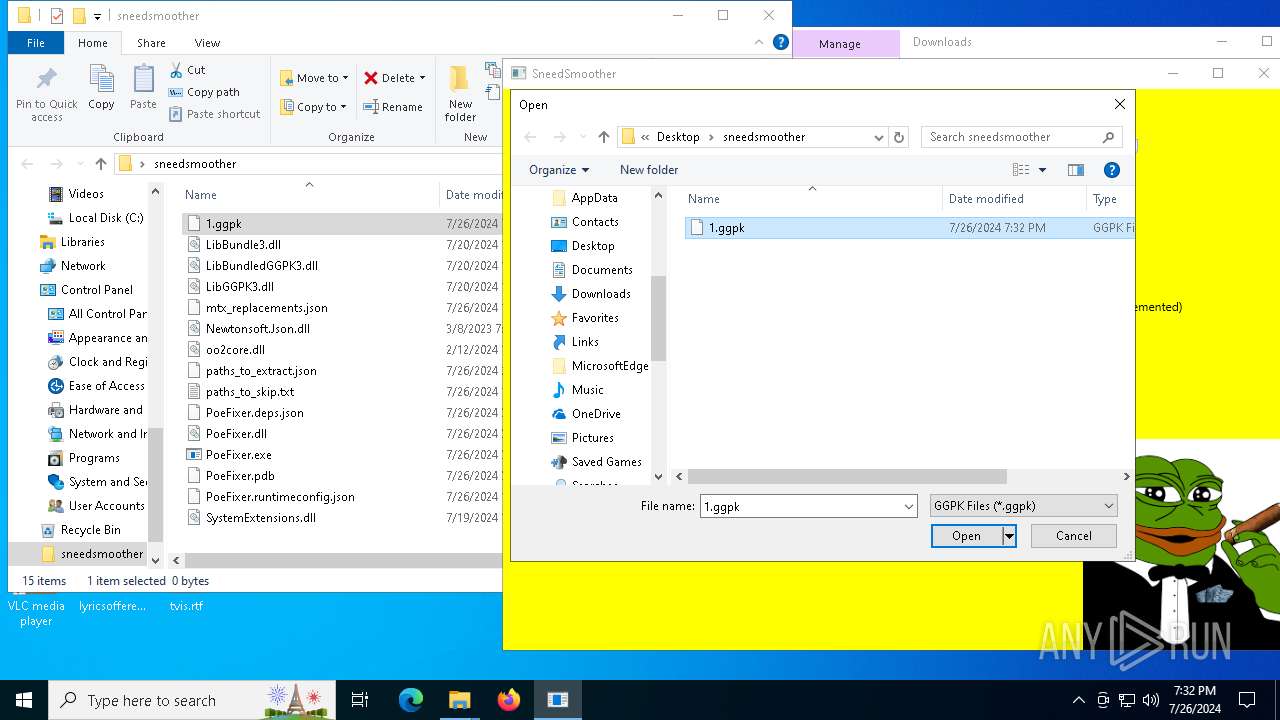Select 1.ggpk file in Open dialog
Image resolution: width=1280 pixels, height=720 pixels.
coord(726,228)
